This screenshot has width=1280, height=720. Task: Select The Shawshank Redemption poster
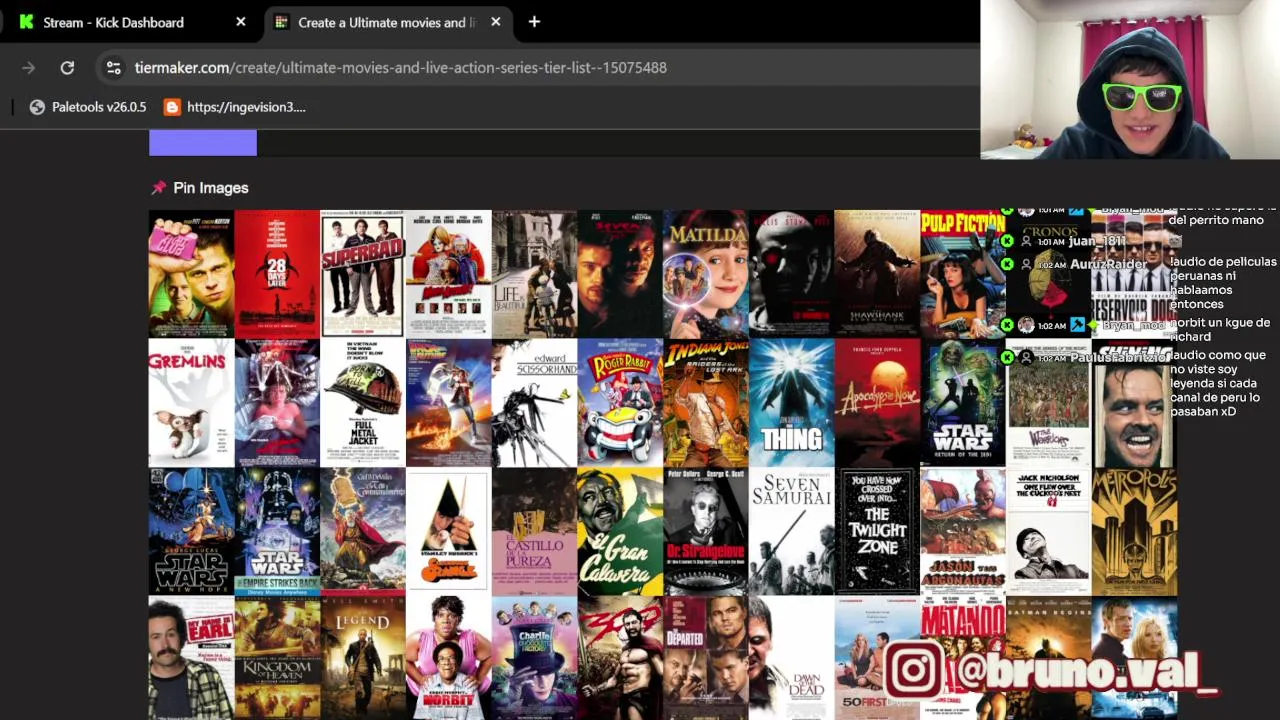pyautogui.click(x=877, y=274)
